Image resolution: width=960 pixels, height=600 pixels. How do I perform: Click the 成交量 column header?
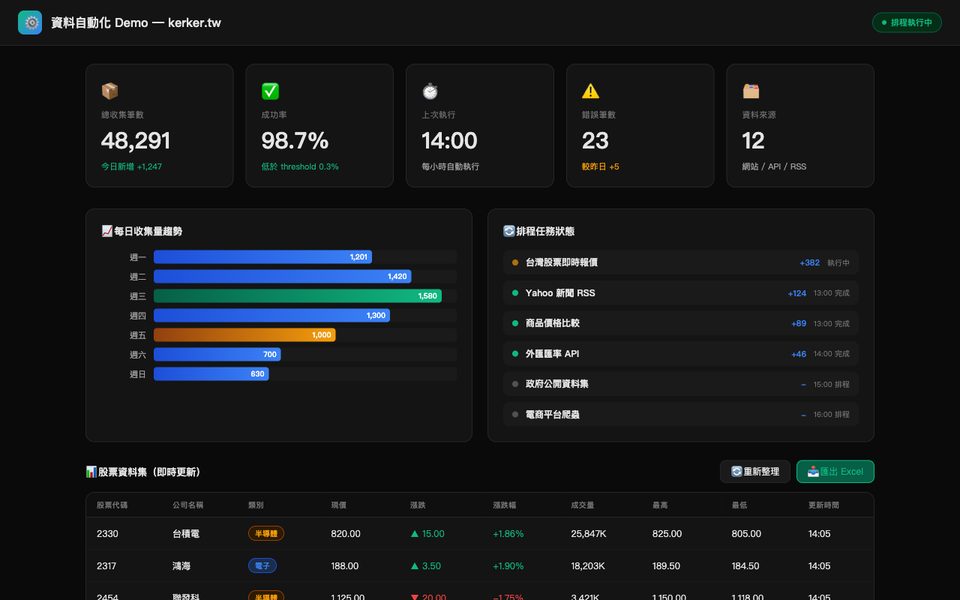click(582, 505)
